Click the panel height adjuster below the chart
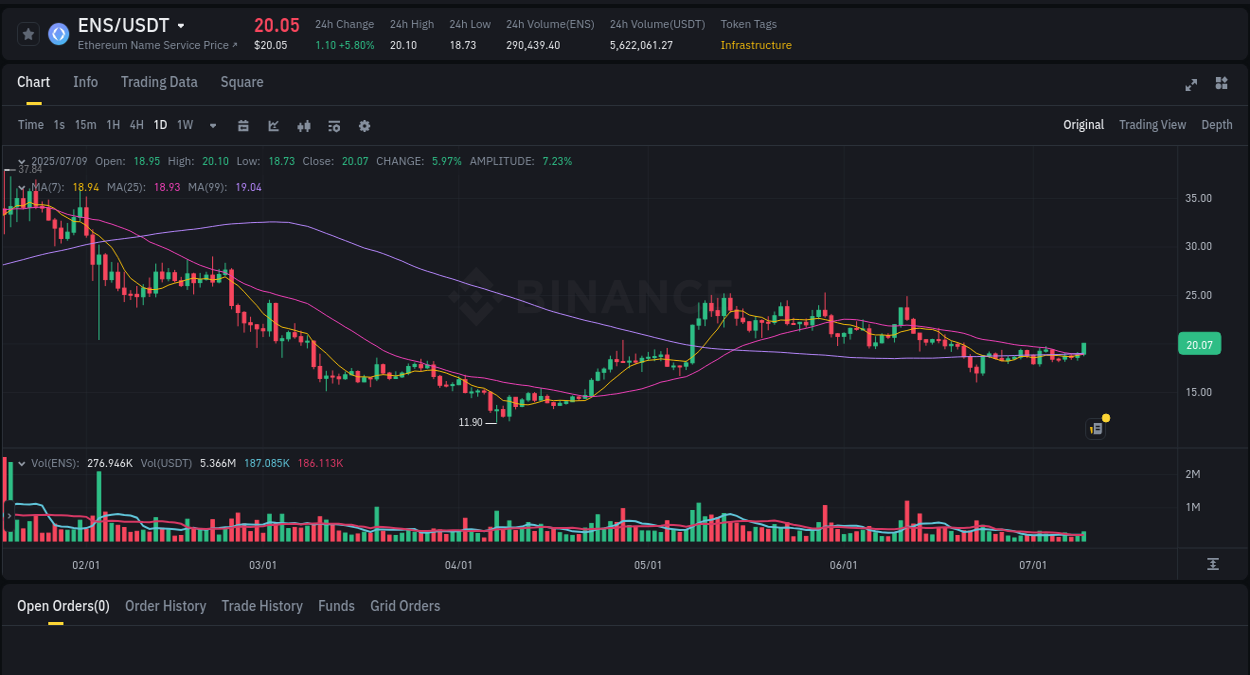This screenshot has width=1250, height=675. 1213,563
